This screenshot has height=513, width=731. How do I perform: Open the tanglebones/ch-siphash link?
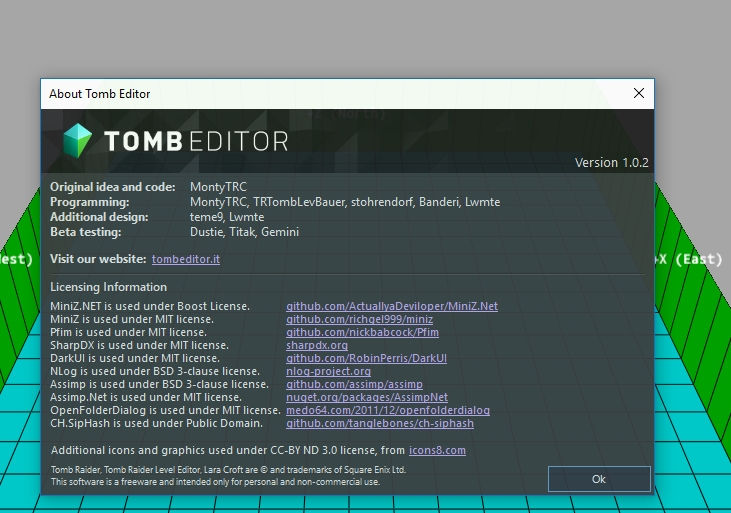380,424
